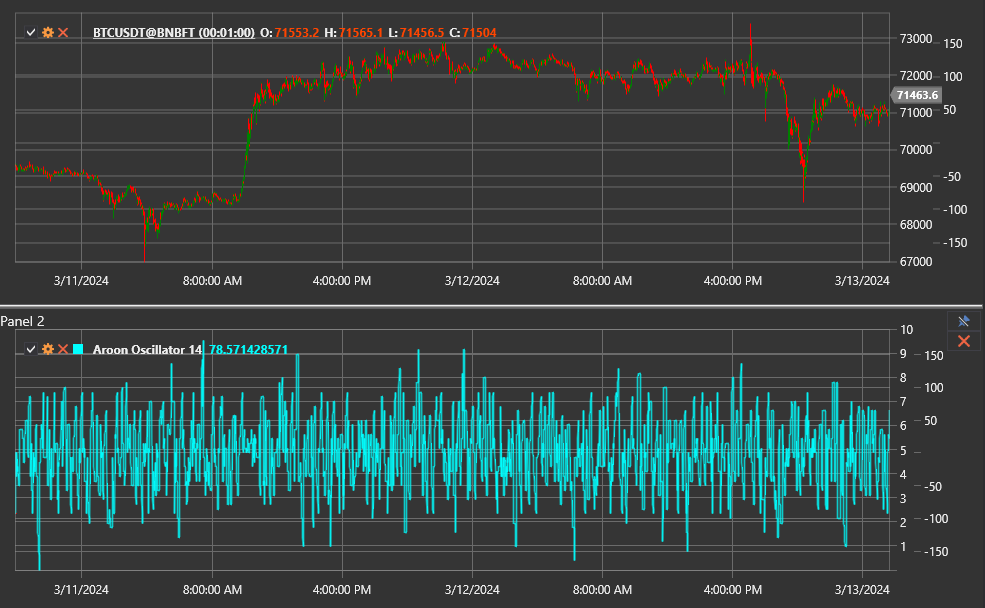Click the red X next to BTCUSDT@BNBFT
The image size is (985, 608).
[62, 31]
